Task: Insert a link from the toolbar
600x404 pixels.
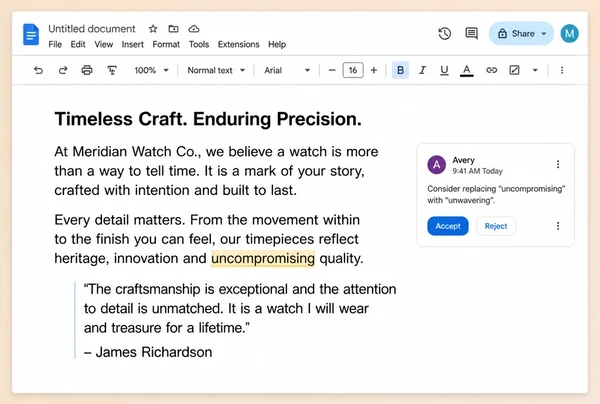Action: tap(491, 70)
